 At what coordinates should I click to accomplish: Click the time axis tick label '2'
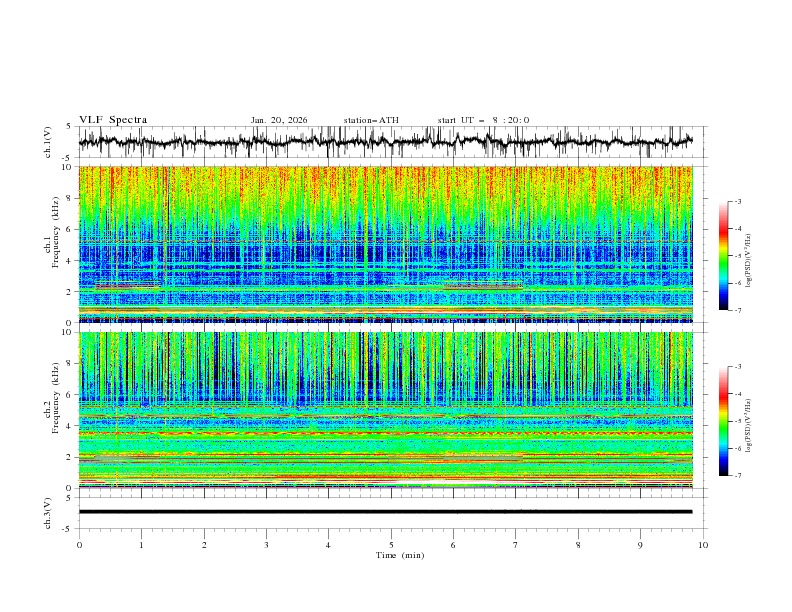(x=204, y=545)
